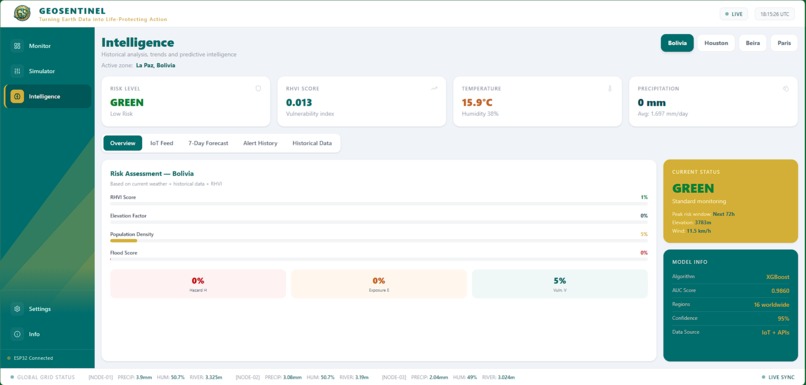Click the Humidity 38% text
Image resolution: width=806 pixels, height=385 pixels.
480,114
